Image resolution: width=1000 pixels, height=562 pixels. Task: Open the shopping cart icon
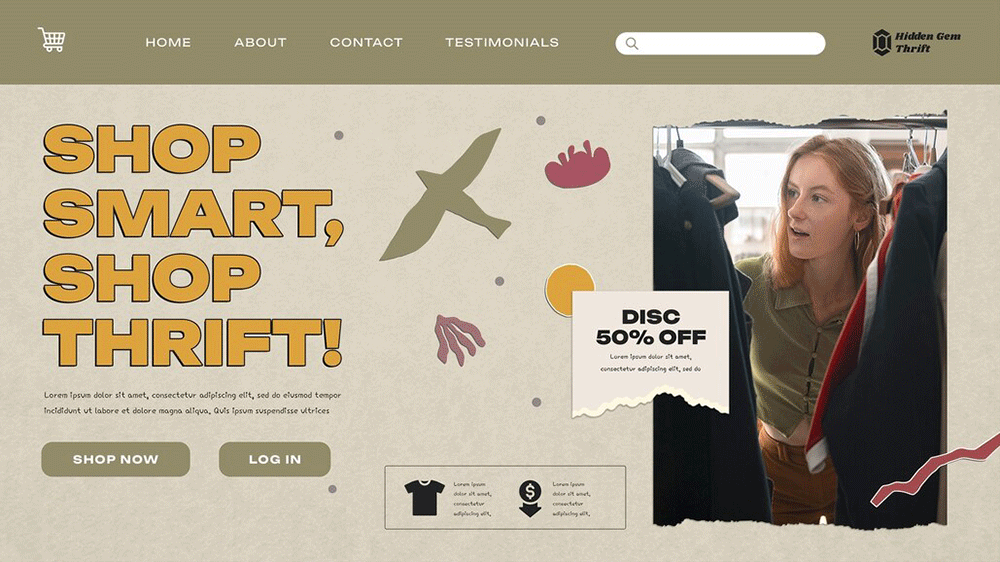point(51,40)
